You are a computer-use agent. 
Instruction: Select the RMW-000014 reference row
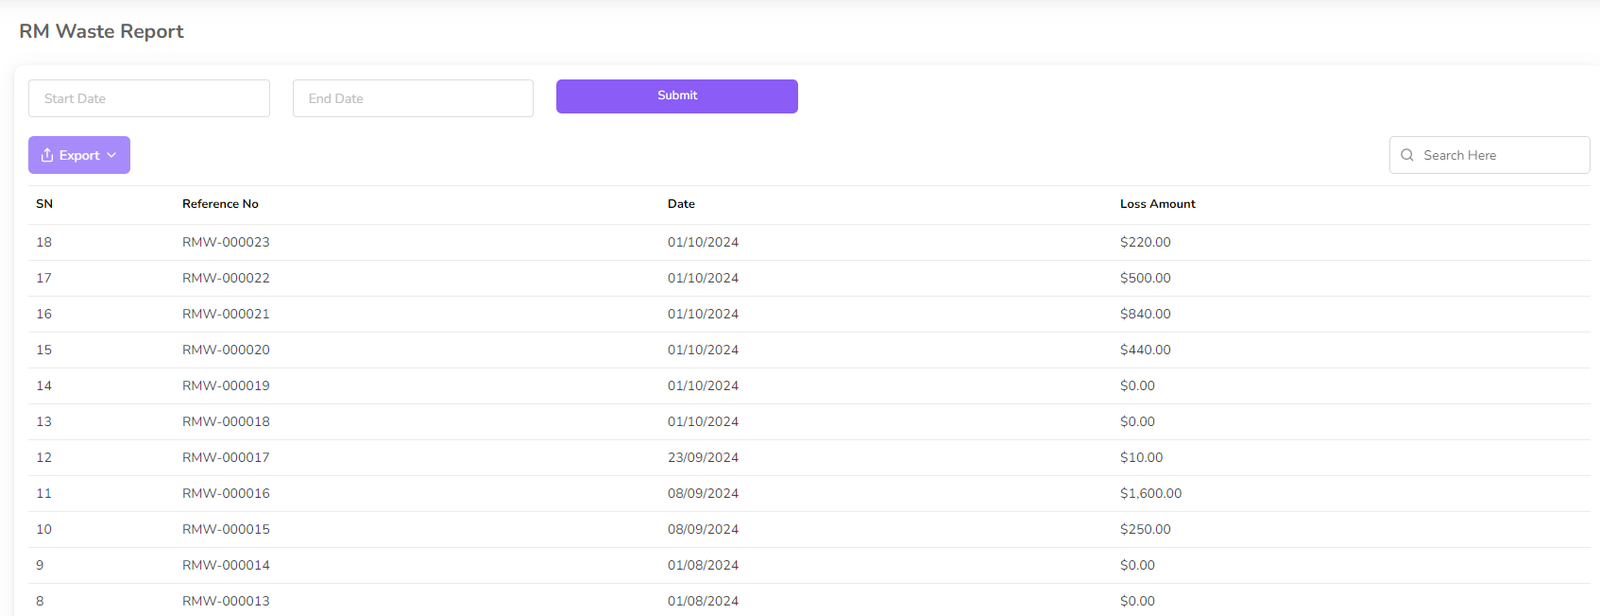(x=226, y=565)
